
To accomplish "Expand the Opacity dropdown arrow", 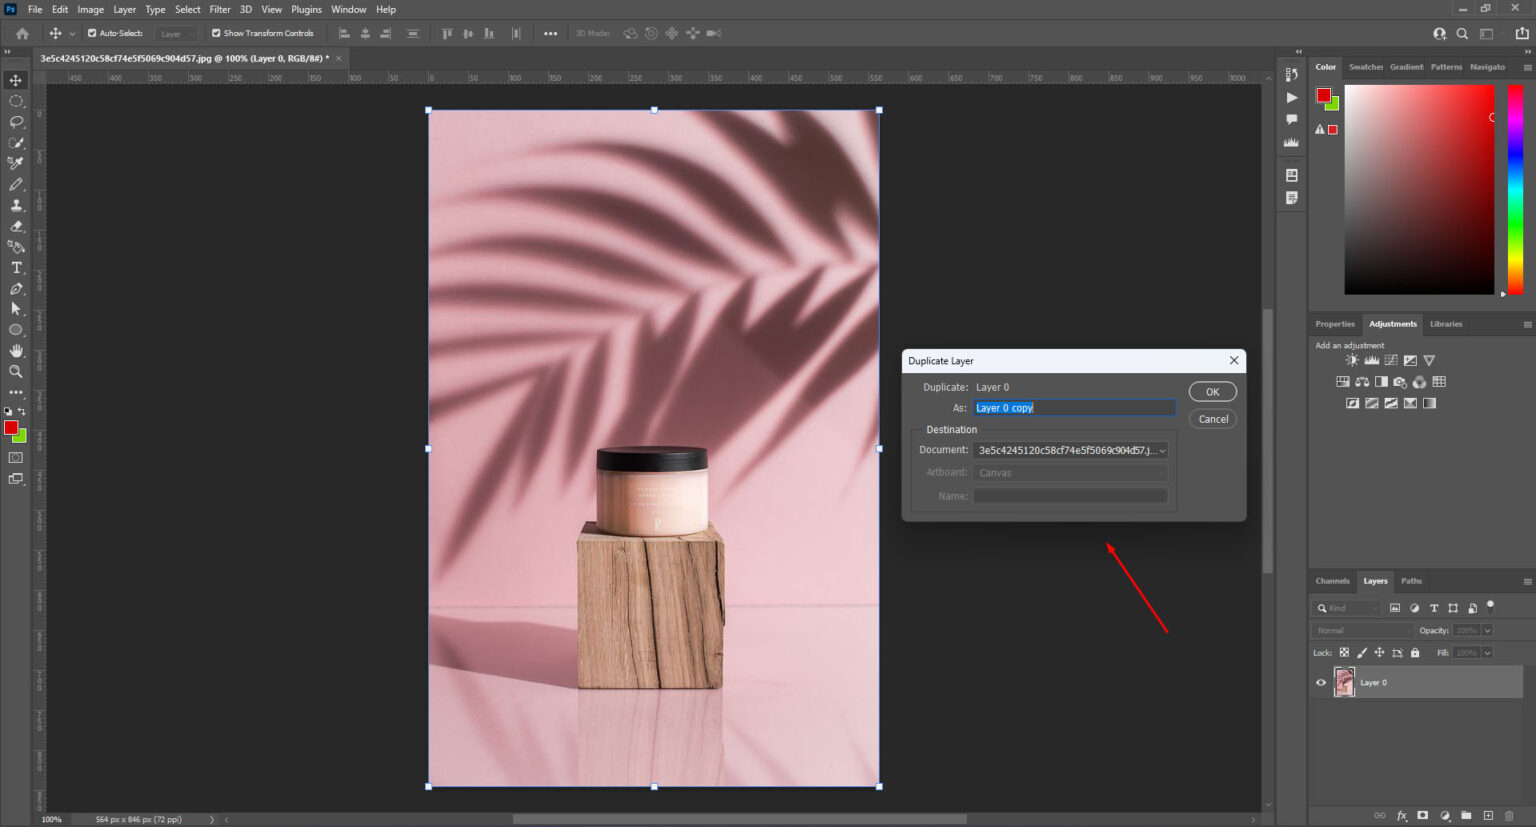I will point(1488,630).
